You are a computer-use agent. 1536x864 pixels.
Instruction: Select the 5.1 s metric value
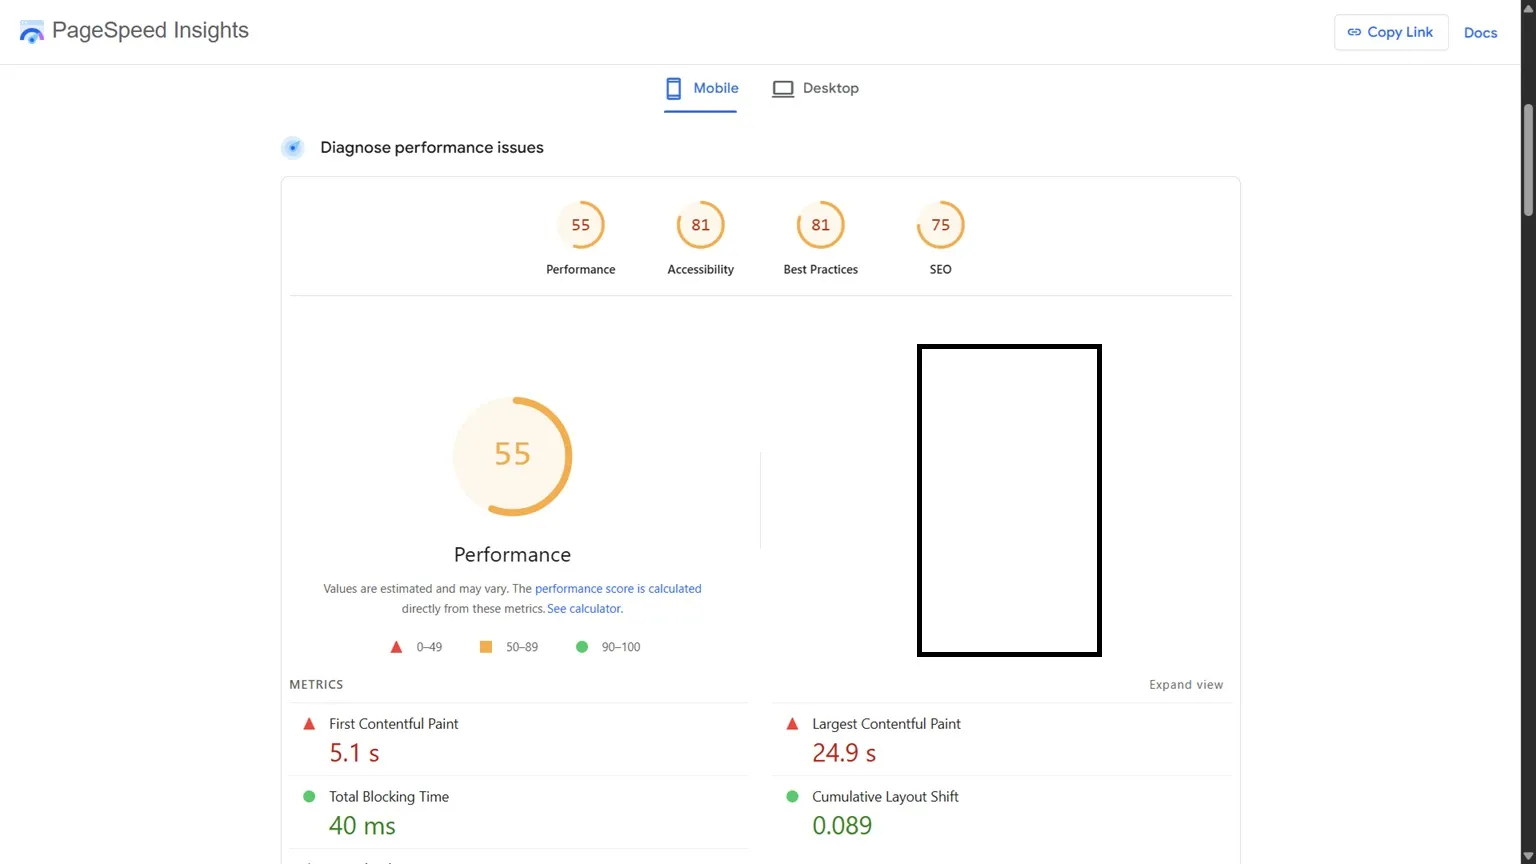pos(355,753)
